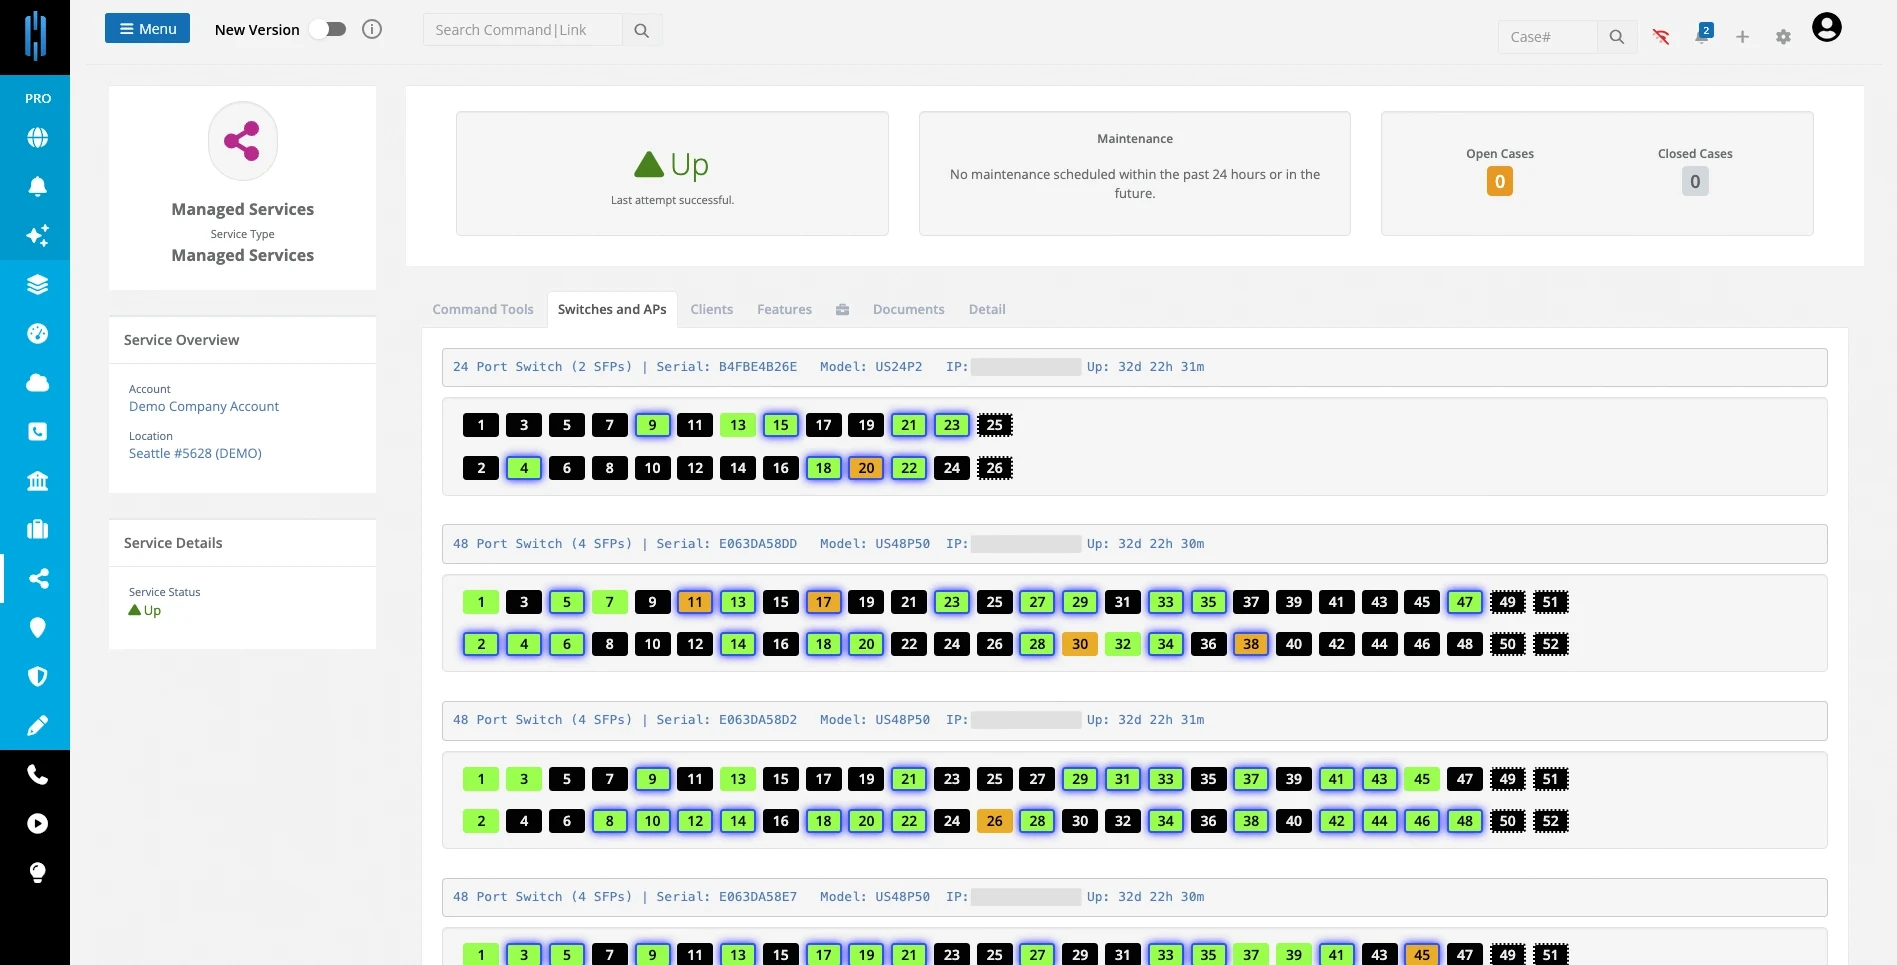Open the bell alerts sidebar icon
Image resolution: width=1897 pixels, height=965 pixels.
pyautogui.click(x=37, y=187)
